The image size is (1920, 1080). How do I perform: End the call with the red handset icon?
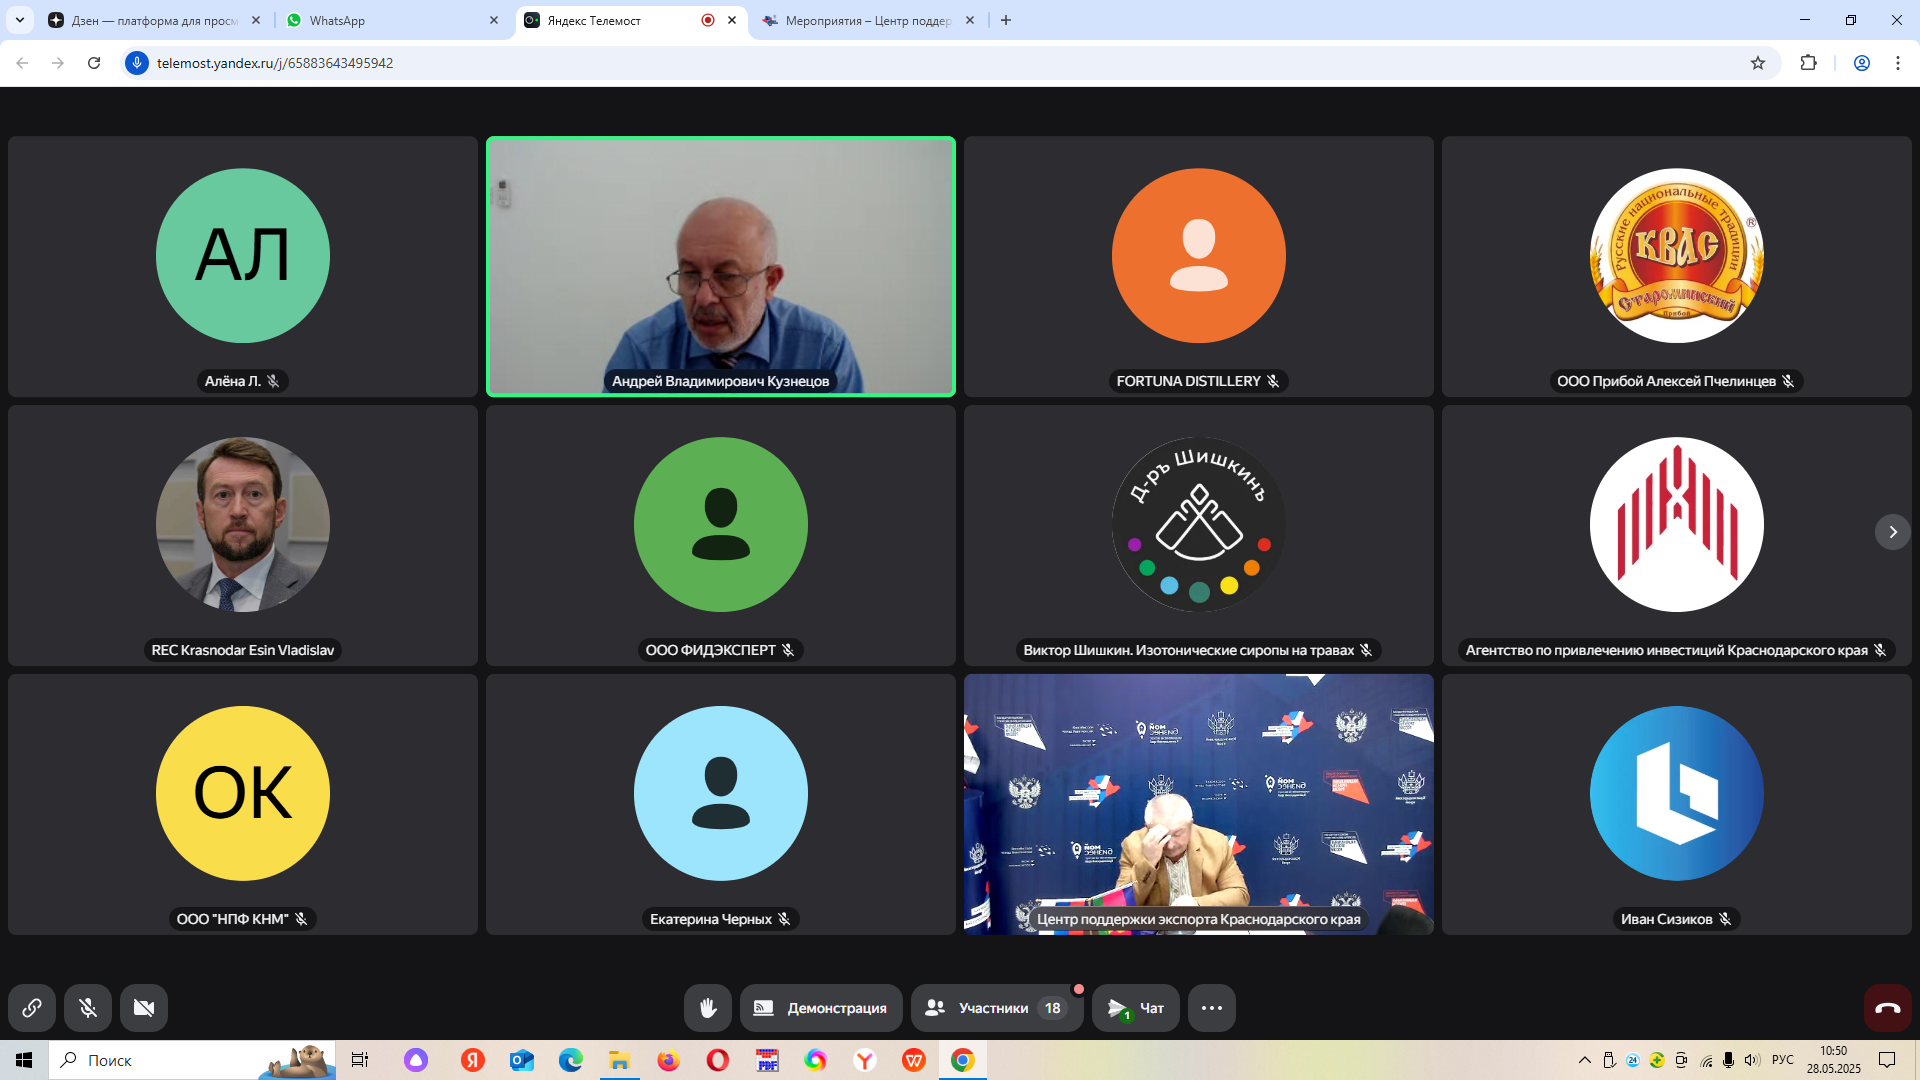coord(1888,1008)
